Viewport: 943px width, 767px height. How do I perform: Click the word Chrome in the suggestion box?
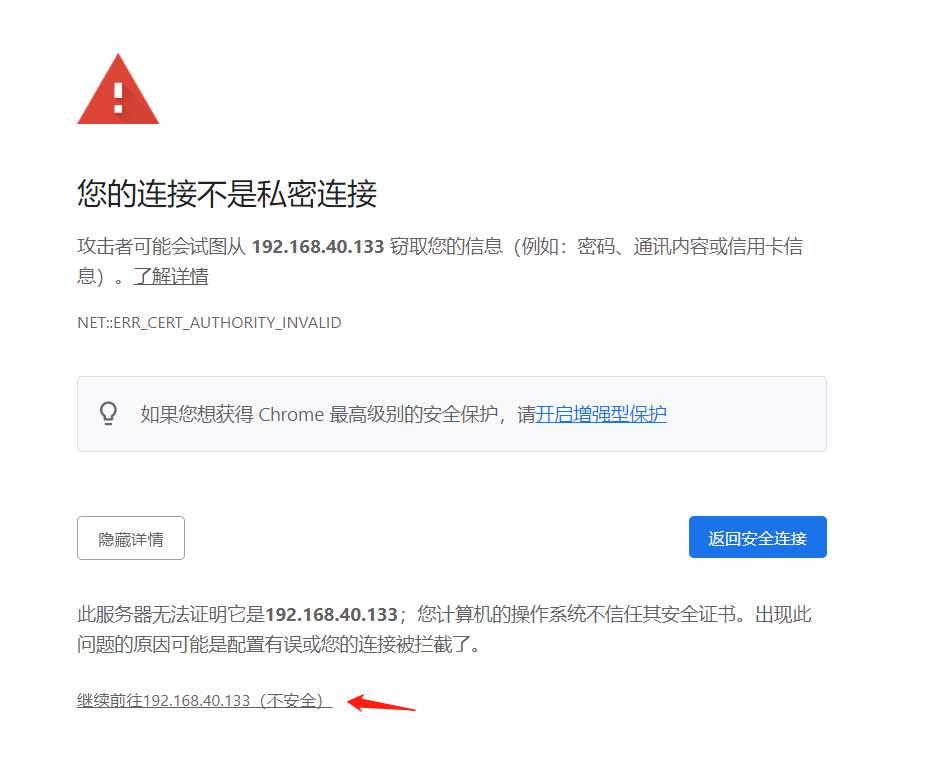click(291, 414)
